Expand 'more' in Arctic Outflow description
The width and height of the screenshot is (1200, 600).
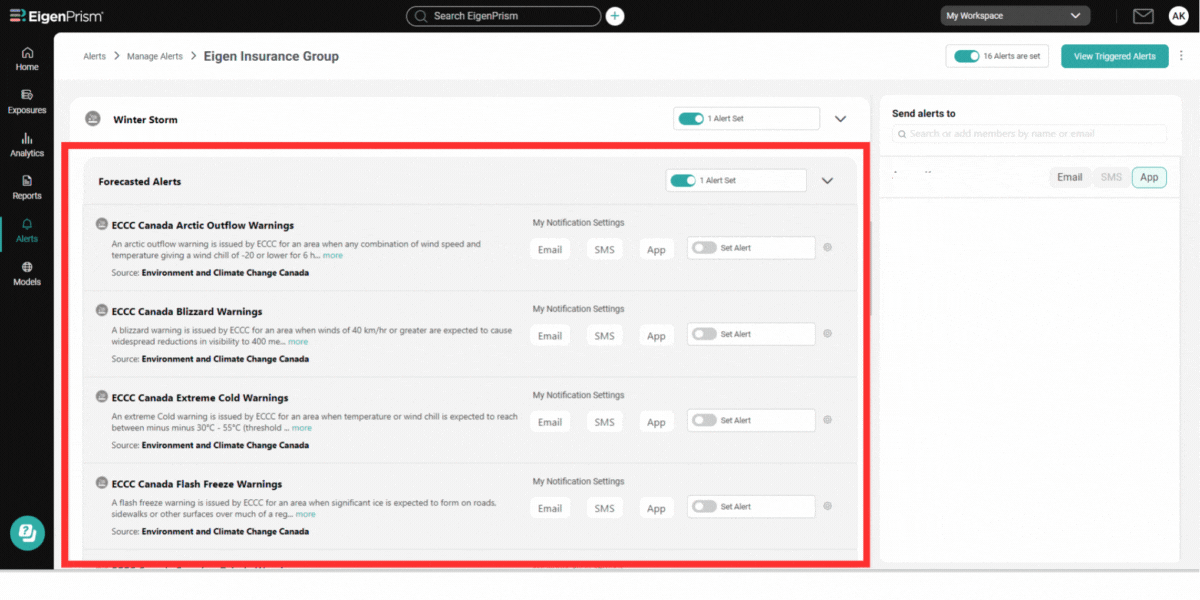(x=332, y=255)
